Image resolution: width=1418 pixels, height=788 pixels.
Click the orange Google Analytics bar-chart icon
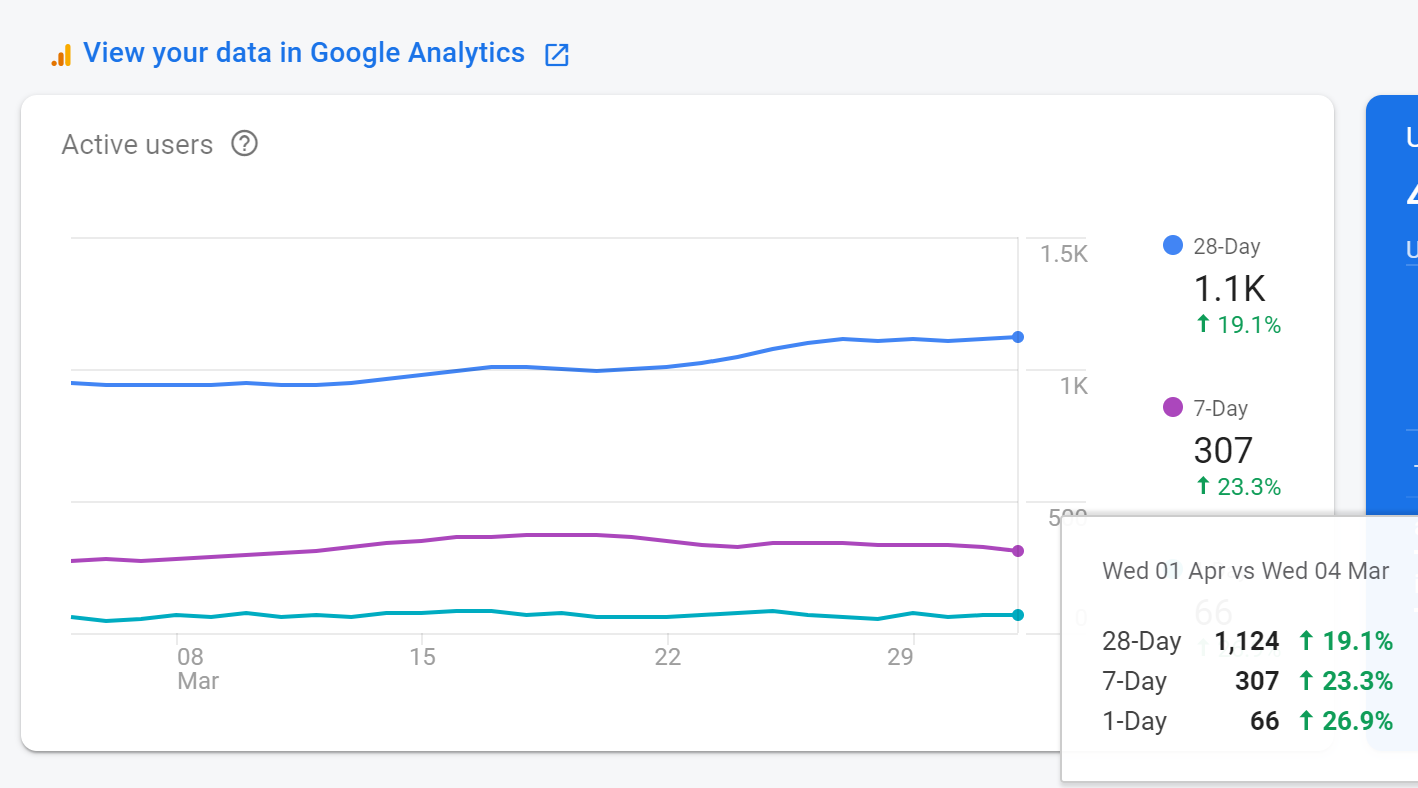pos(62,55)
